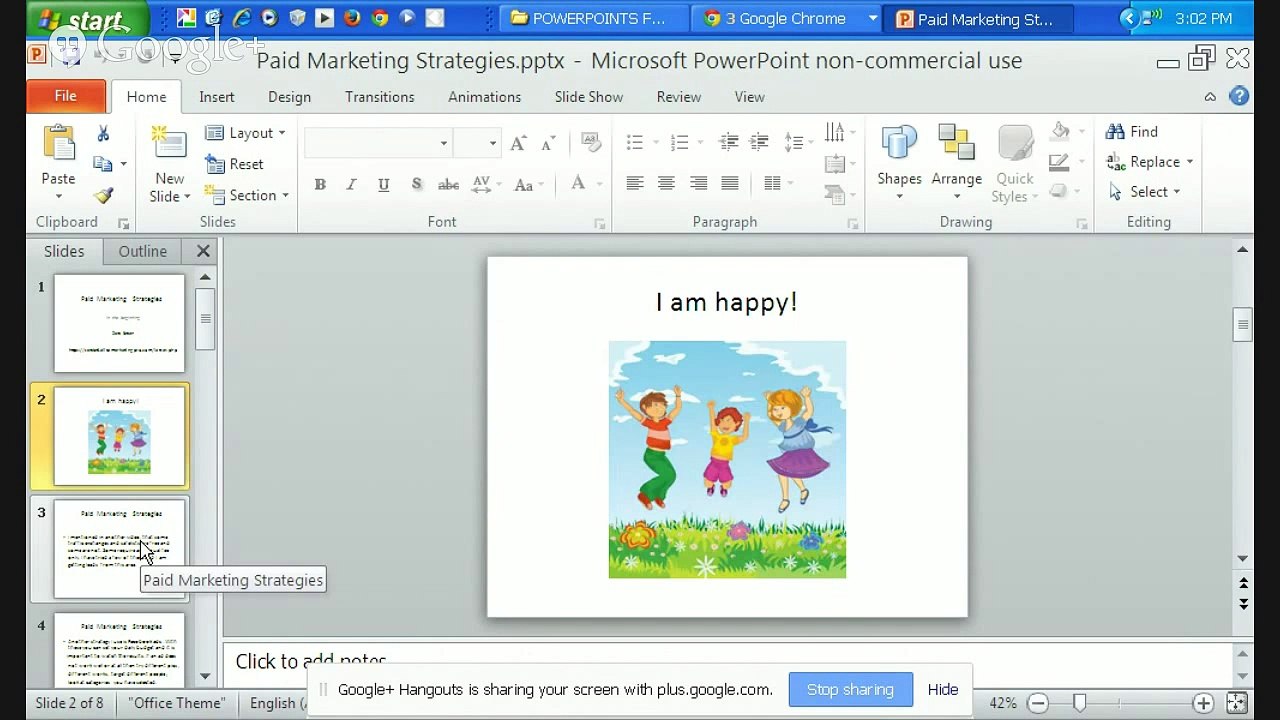The width and height of the screenshot is (1280, 720).
Task: Open the font size dropdown
Action: [492, 144]
